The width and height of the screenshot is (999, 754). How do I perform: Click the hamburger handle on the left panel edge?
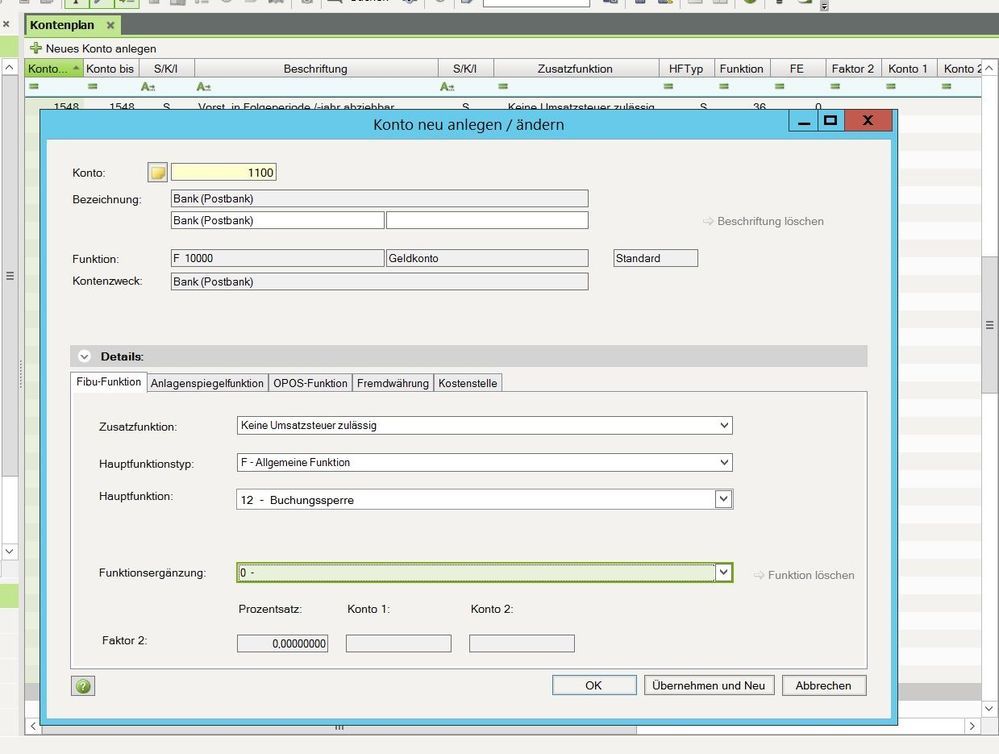pos(10,275)
